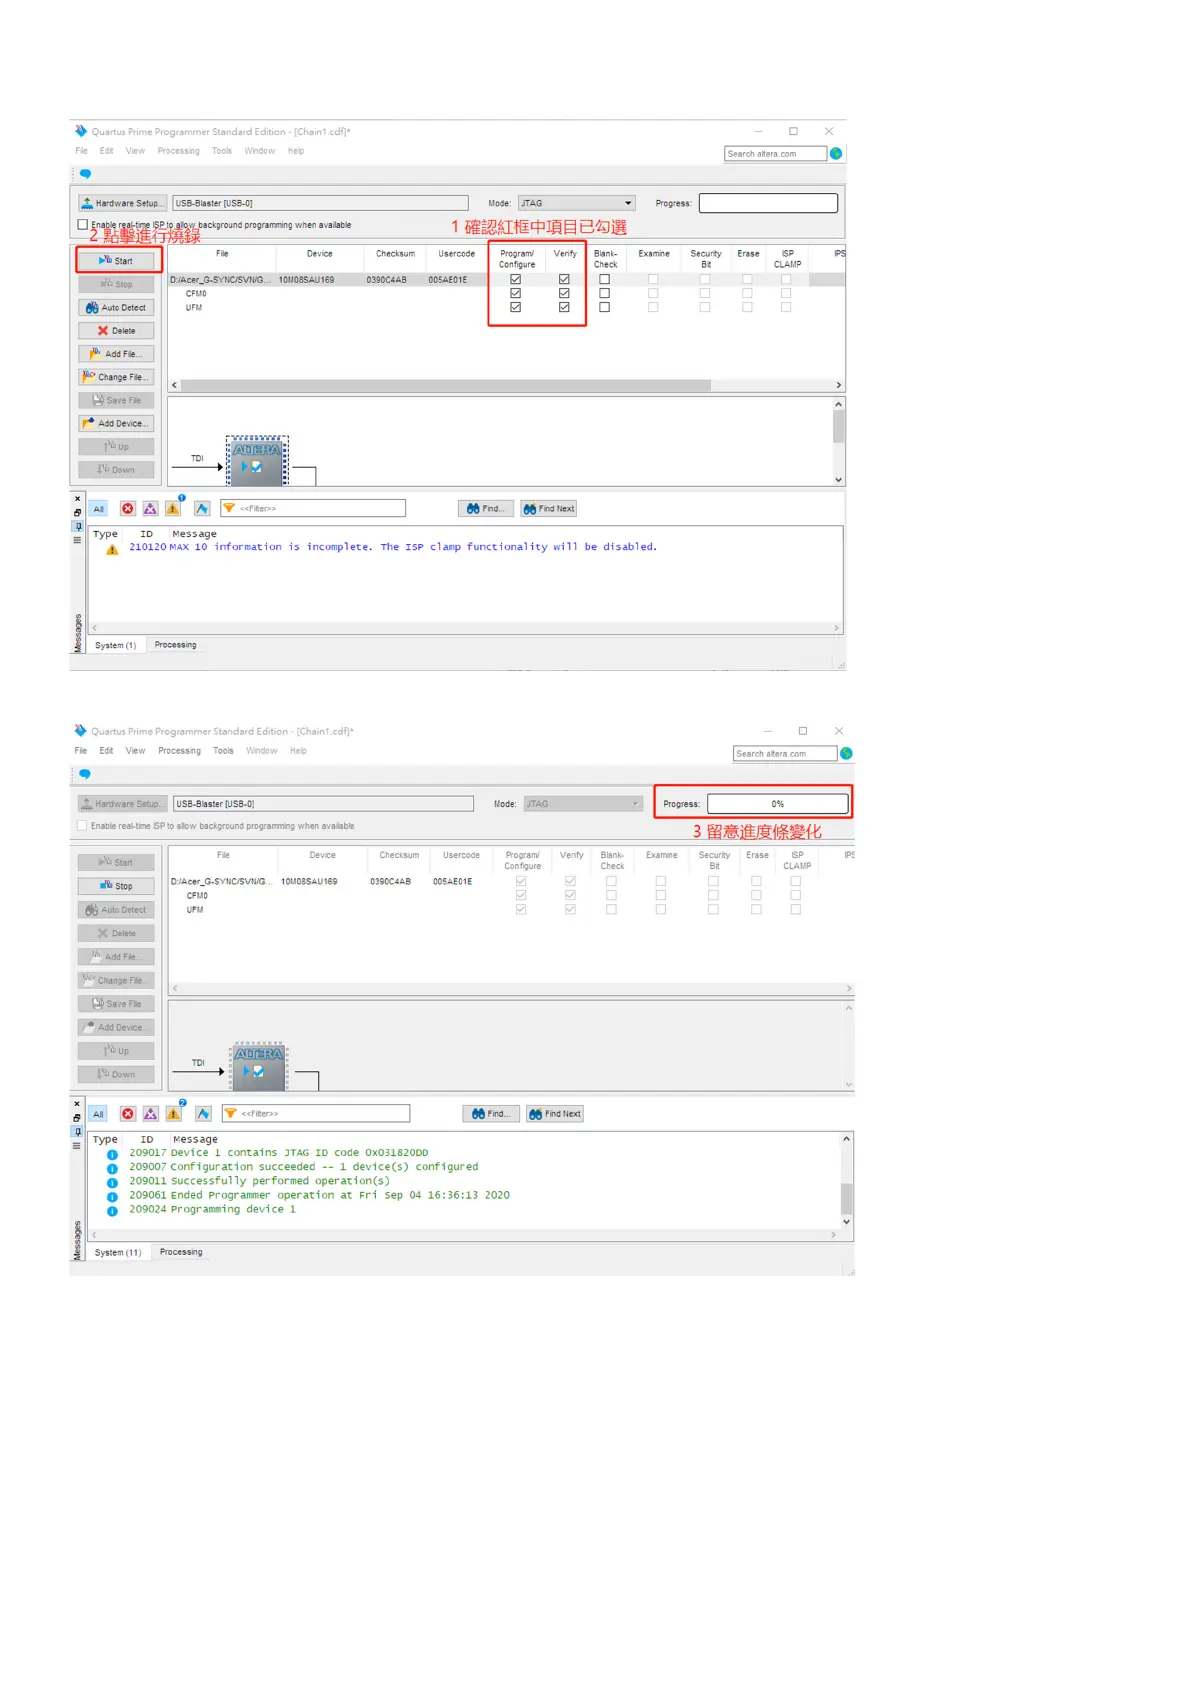The height and width of the screenshot is (1684, 1190).
Task: Click Add Device... in upper Programmer window
Action: coord(117,424)
